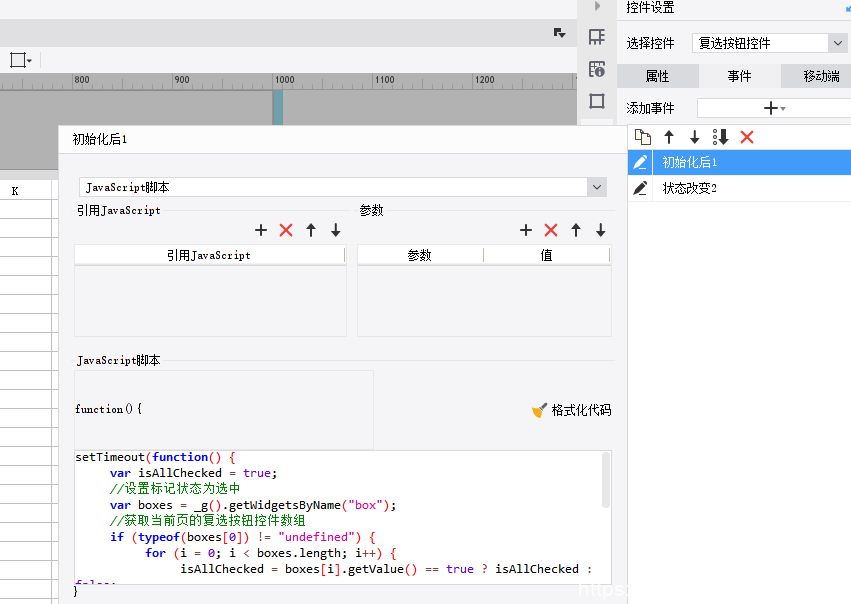The height and width of the screenshot is (604, 851).
Task: Open the top side-panel icon
Action: pyautogui.click(x=597, y=37)
